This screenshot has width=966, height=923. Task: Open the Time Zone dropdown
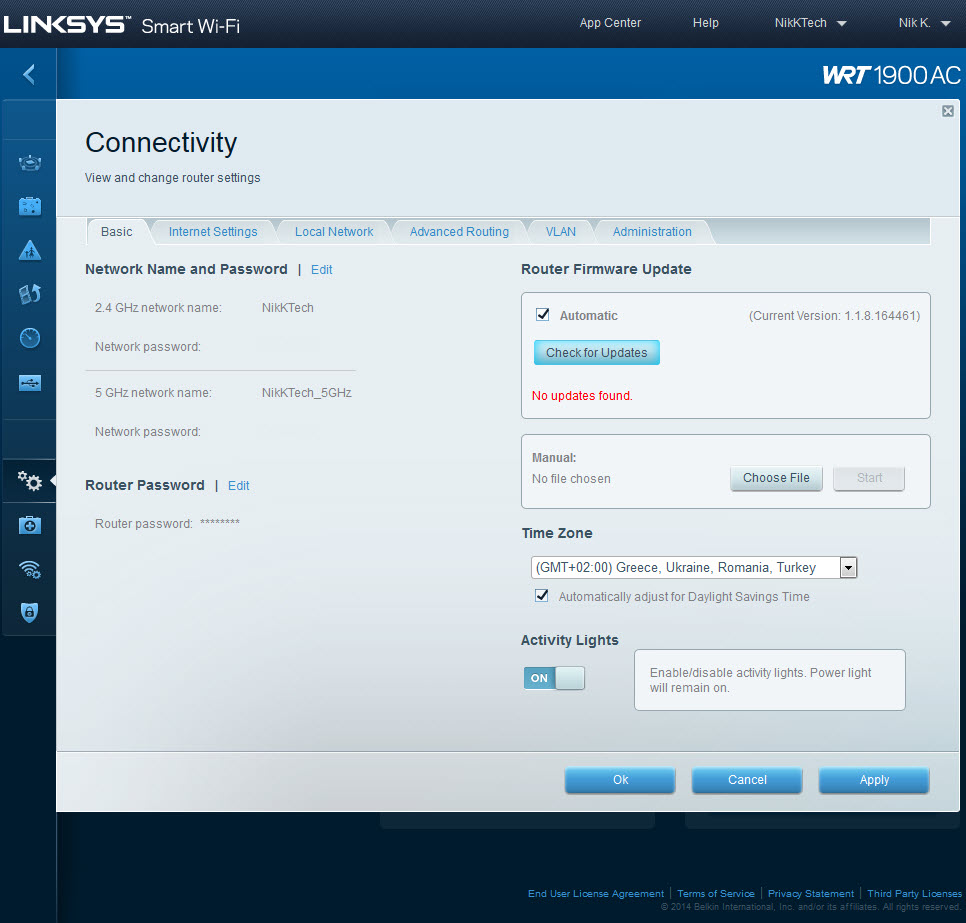(x=694, y=567)
